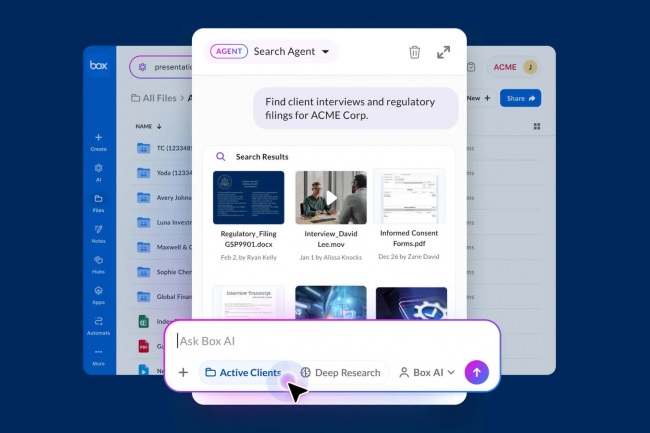This screenshot has height=433, width=650.
Task: Expand the Search Agent panel to fullscreen
Action: tap(444, 52)
